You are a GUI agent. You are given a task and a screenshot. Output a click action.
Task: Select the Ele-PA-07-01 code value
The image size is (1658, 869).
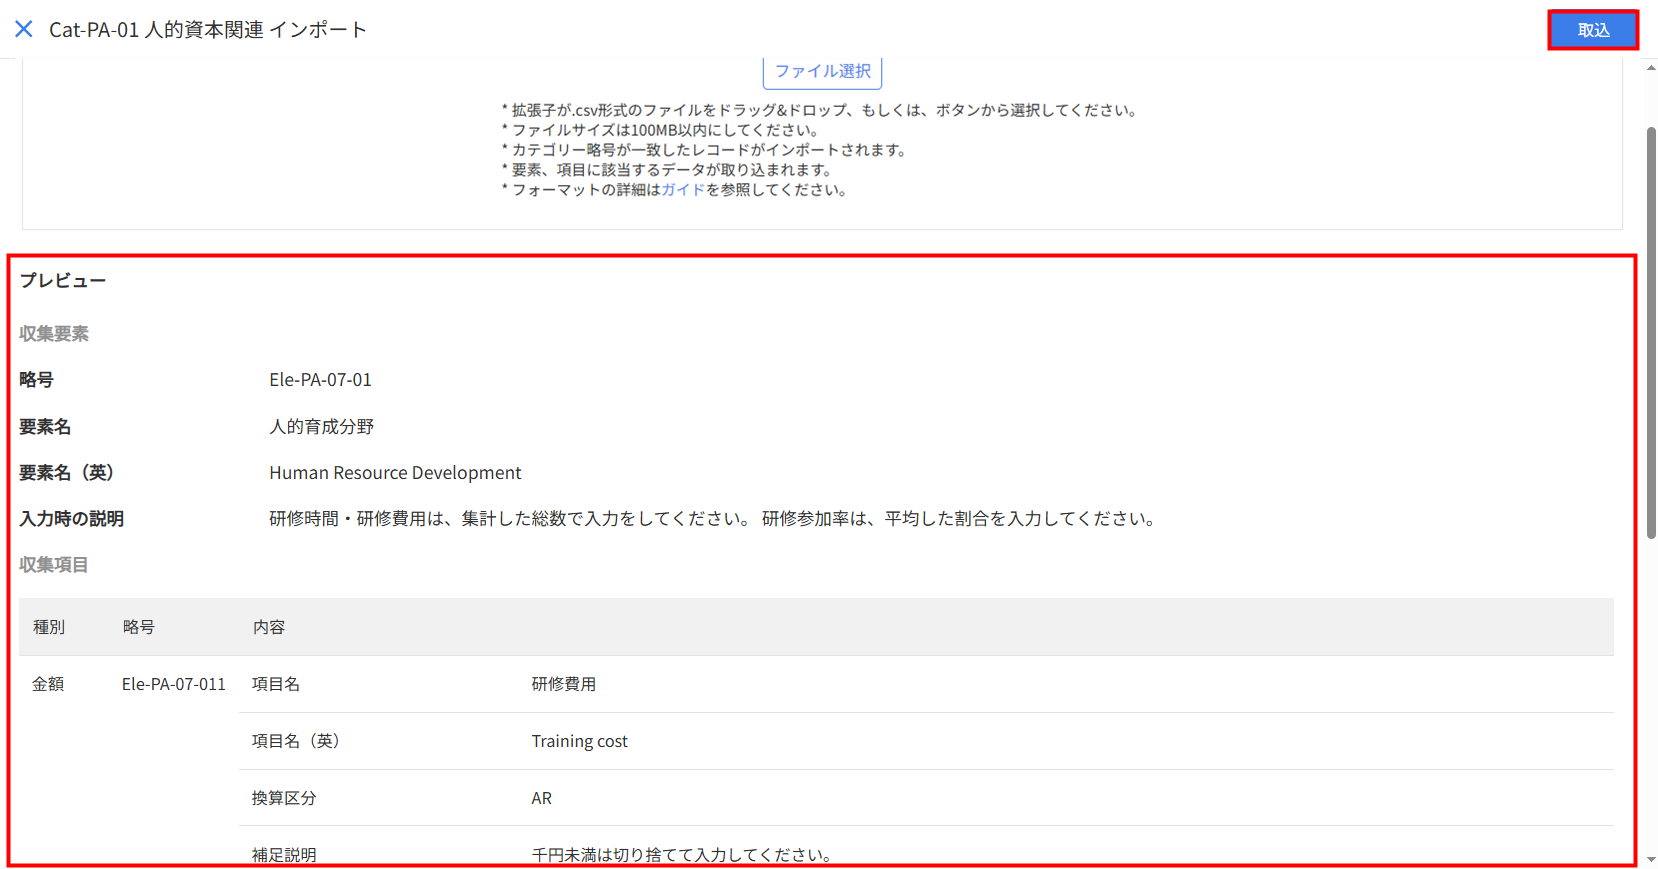320,380
